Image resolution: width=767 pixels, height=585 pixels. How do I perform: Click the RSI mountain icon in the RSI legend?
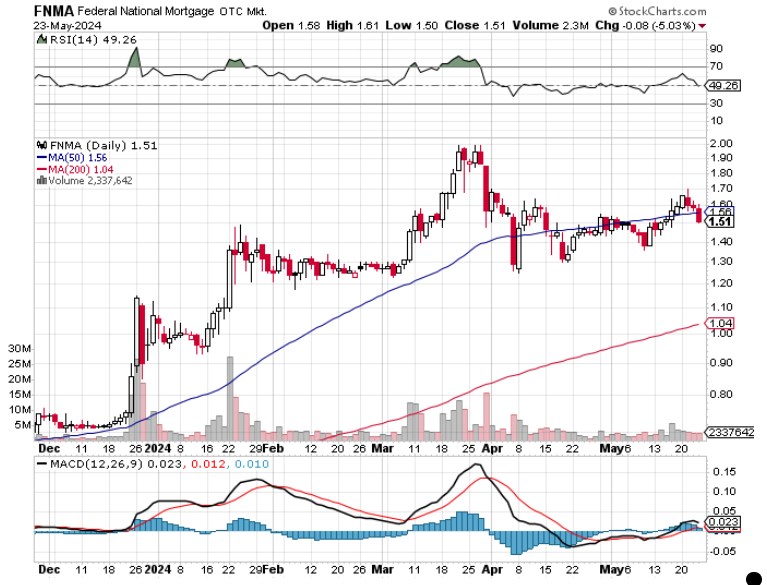(x=42, y=39)
